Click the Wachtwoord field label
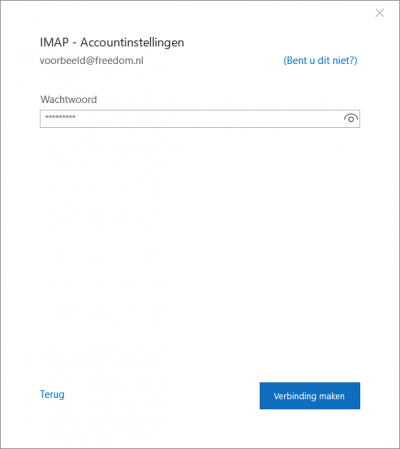400x449 pixels. [x=69, y=99]
